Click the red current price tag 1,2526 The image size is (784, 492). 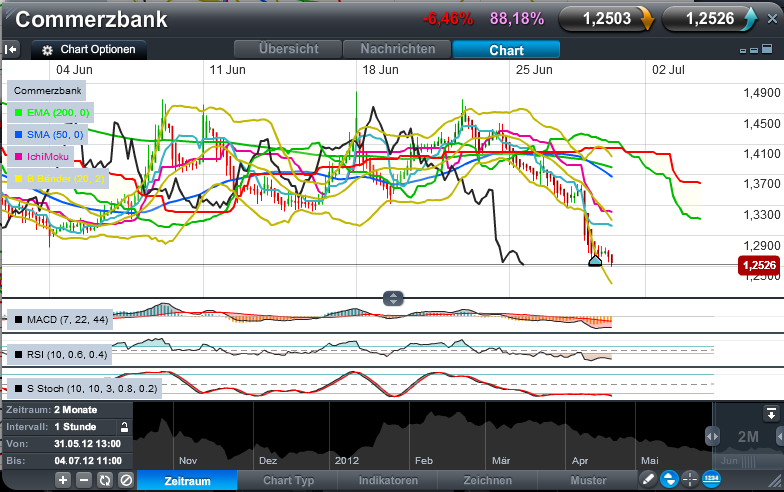click(758, 266)
